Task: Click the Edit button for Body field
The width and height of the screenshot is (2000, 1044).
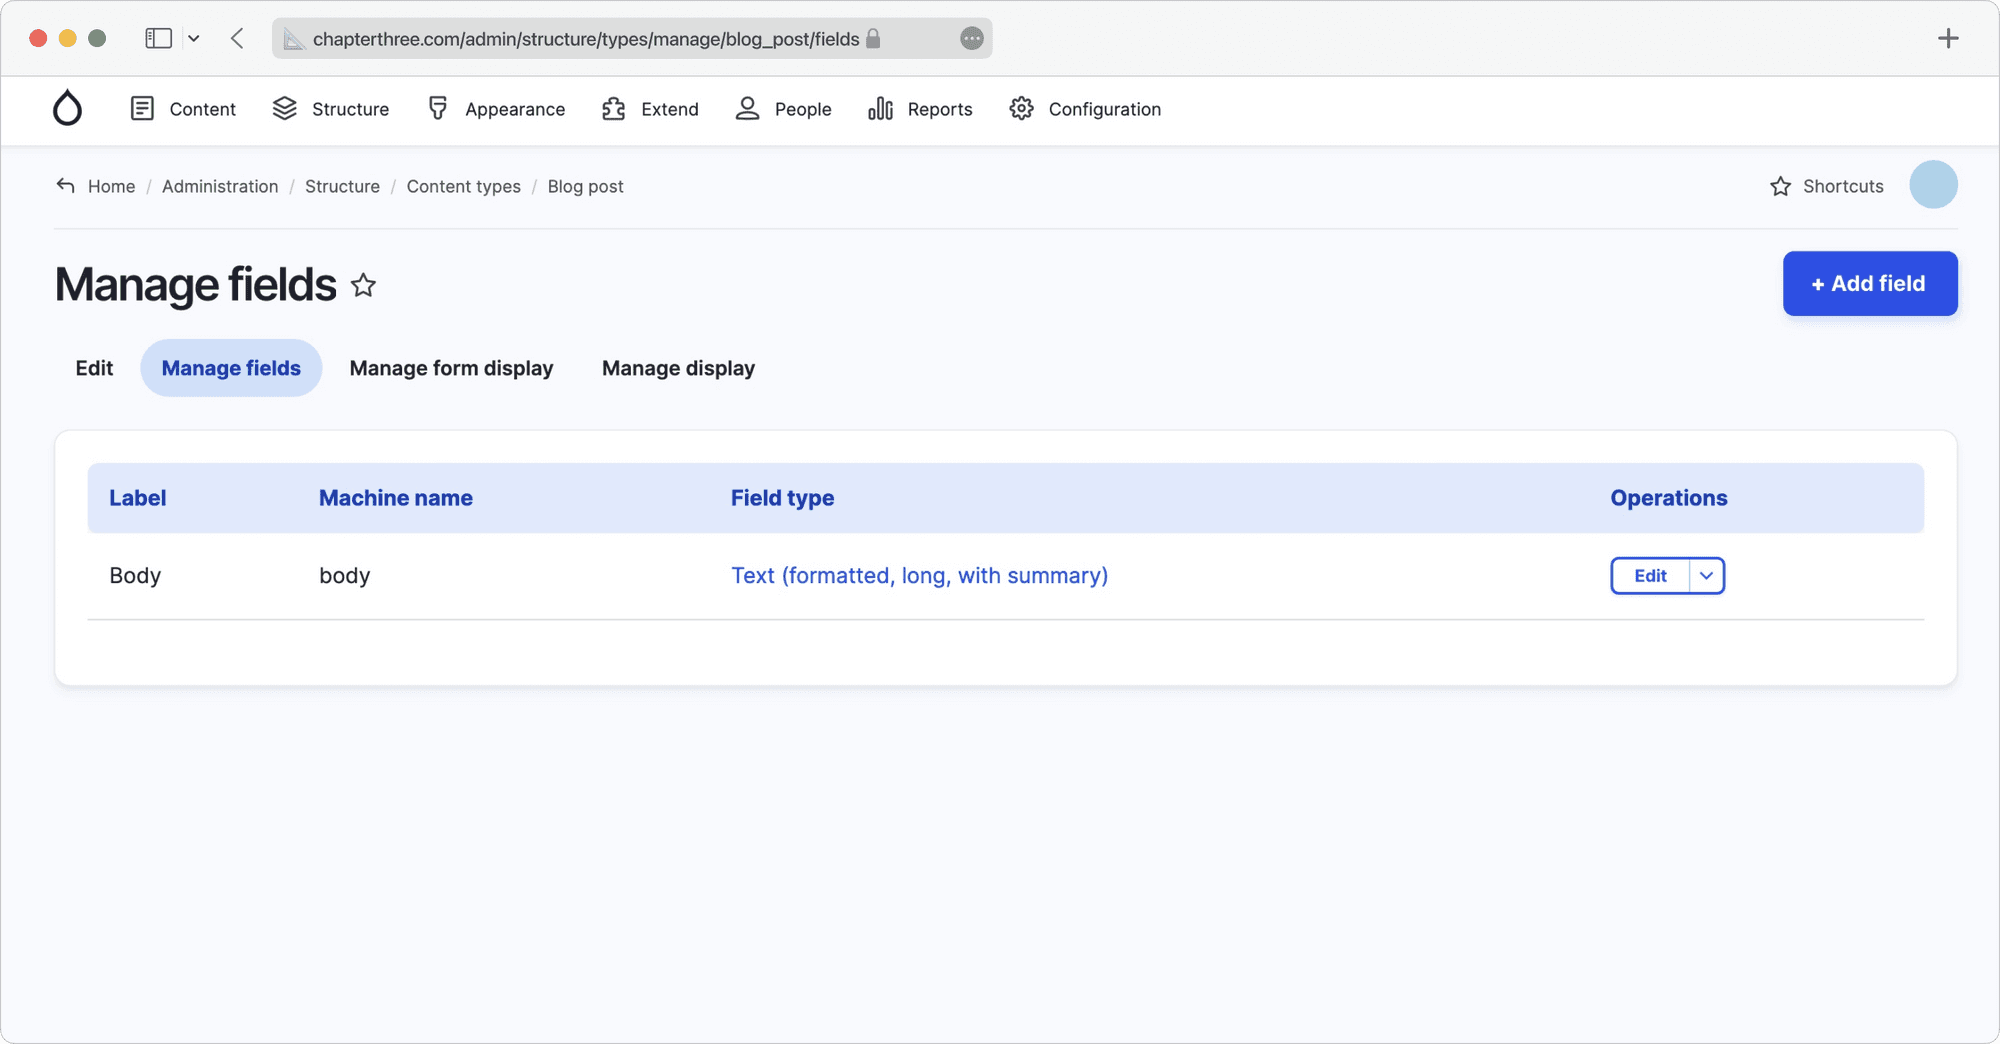Action: coord(1650,576)
